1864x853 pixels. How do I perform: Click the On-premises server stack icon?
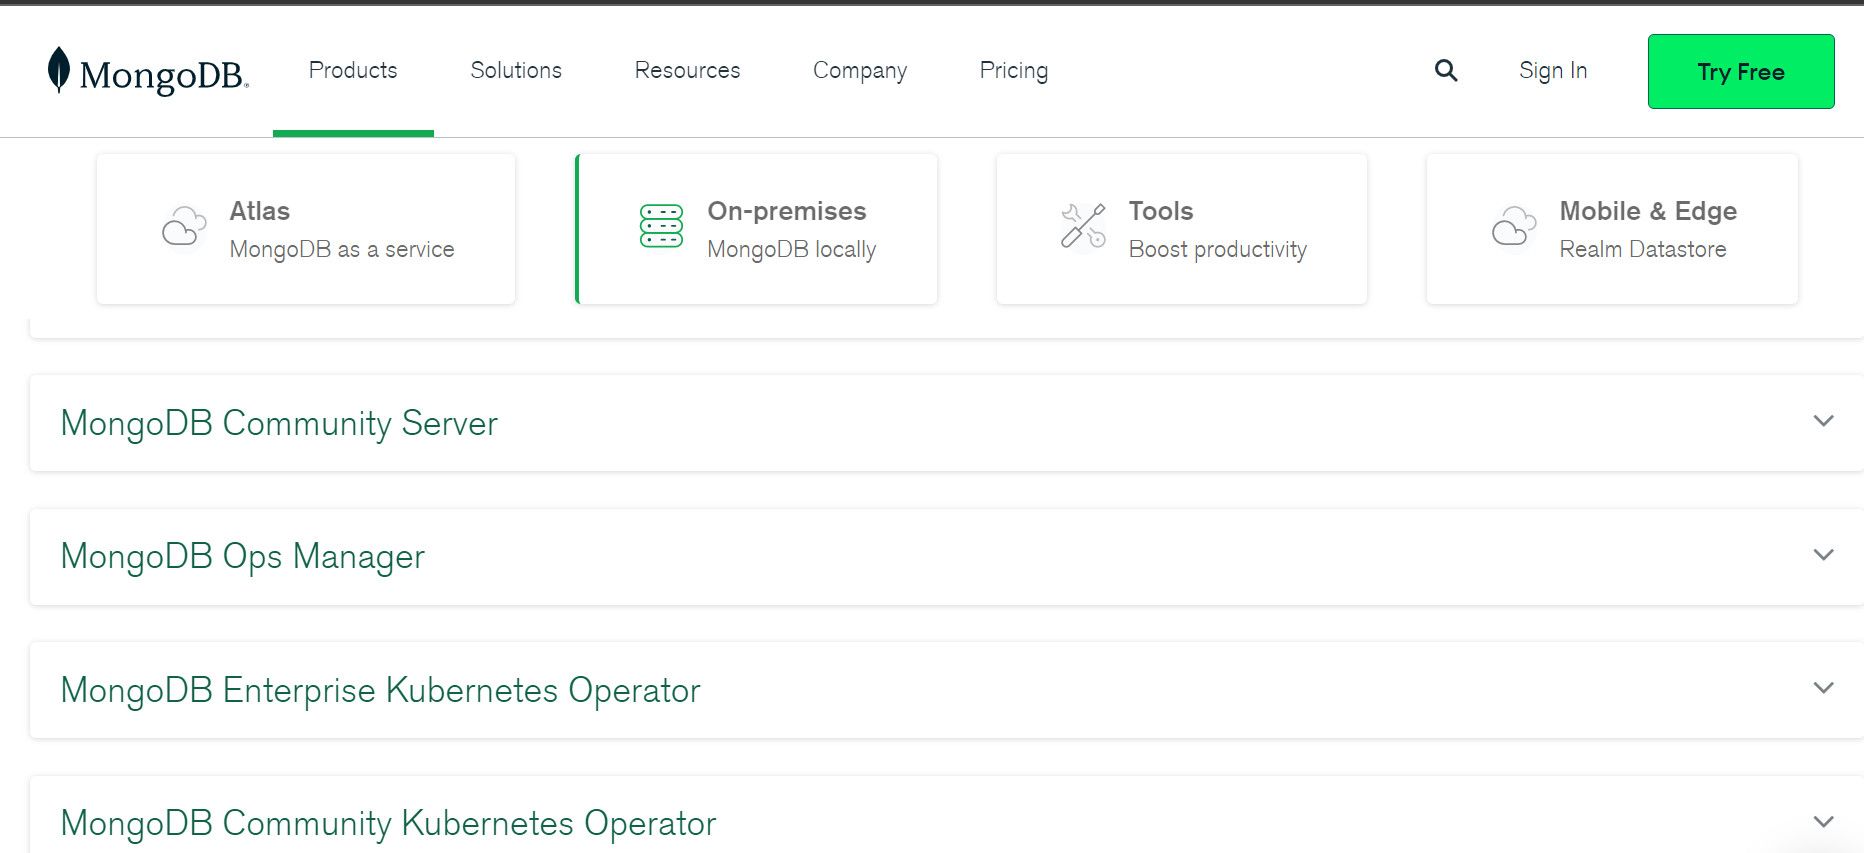point(661,226)
